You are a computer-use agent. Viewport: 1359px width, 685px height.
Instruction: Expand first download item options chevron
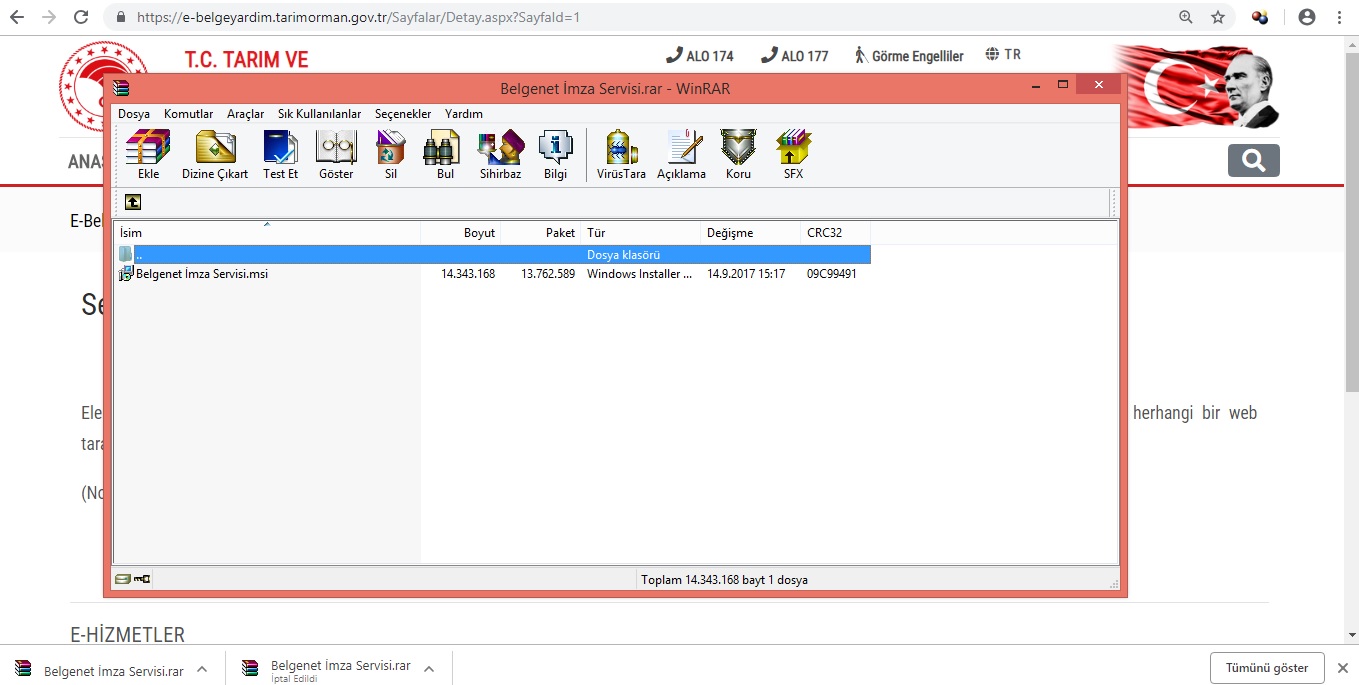[202, 669]
